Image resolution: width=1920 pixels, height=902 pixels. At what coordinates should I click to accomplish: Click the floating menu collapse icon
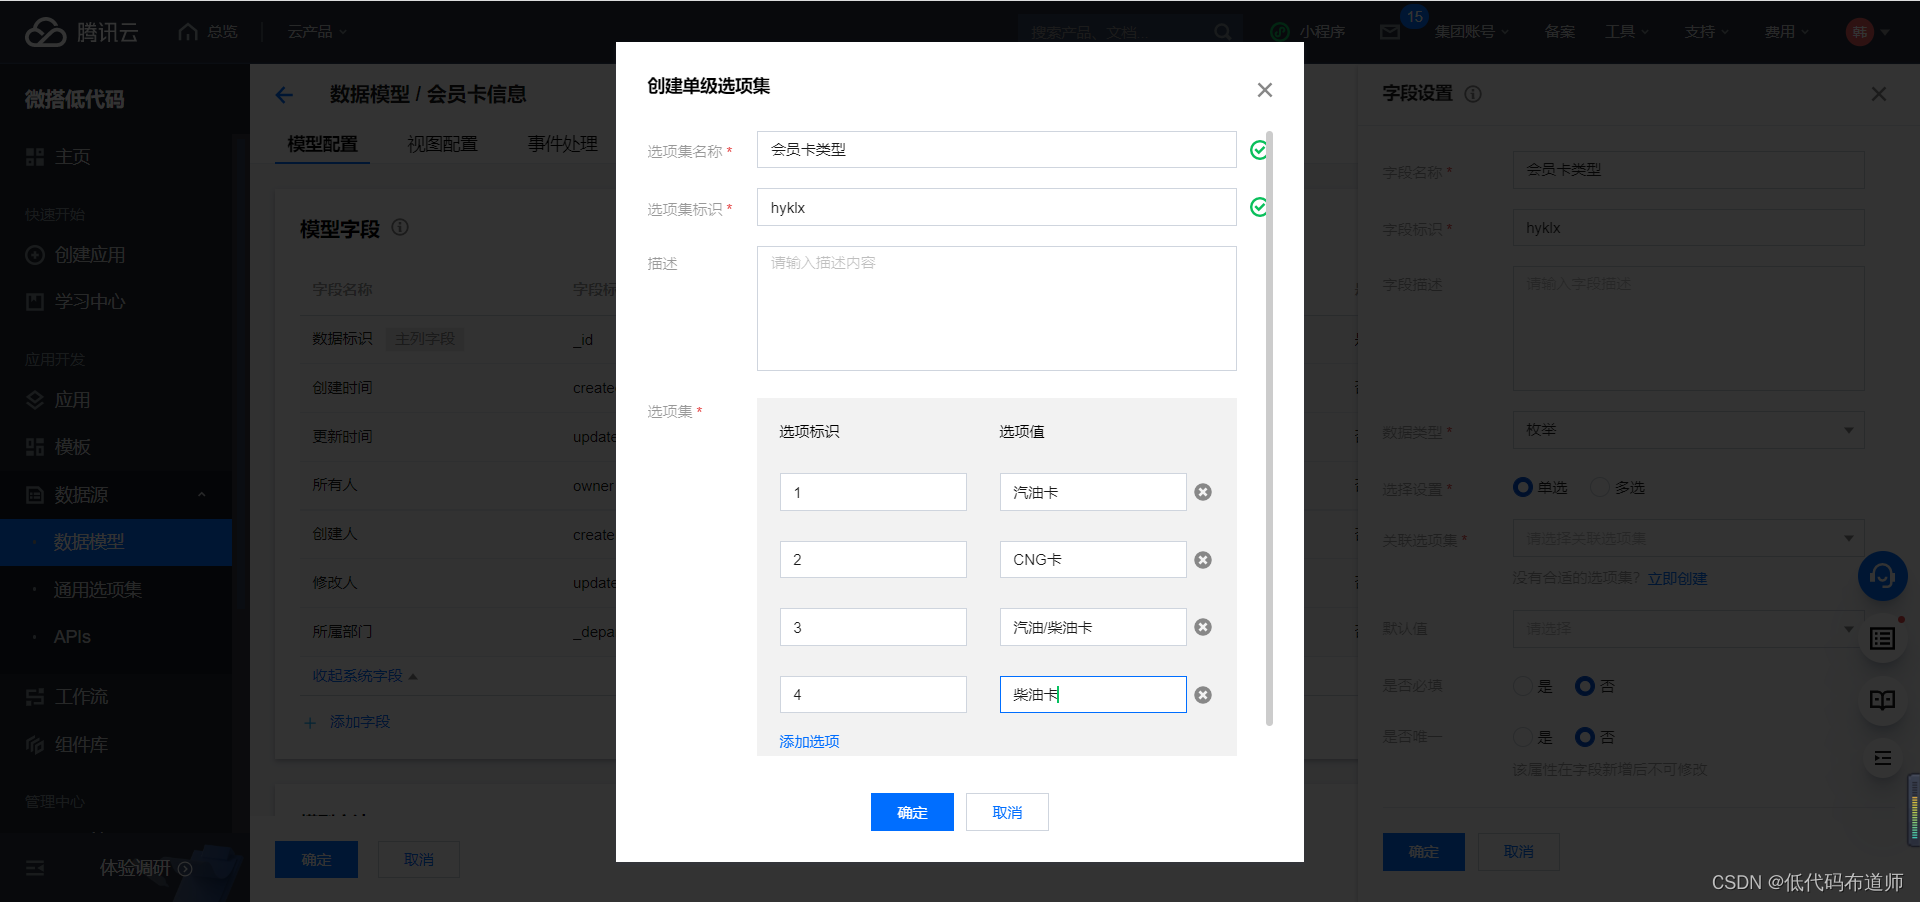(1882, 758)
